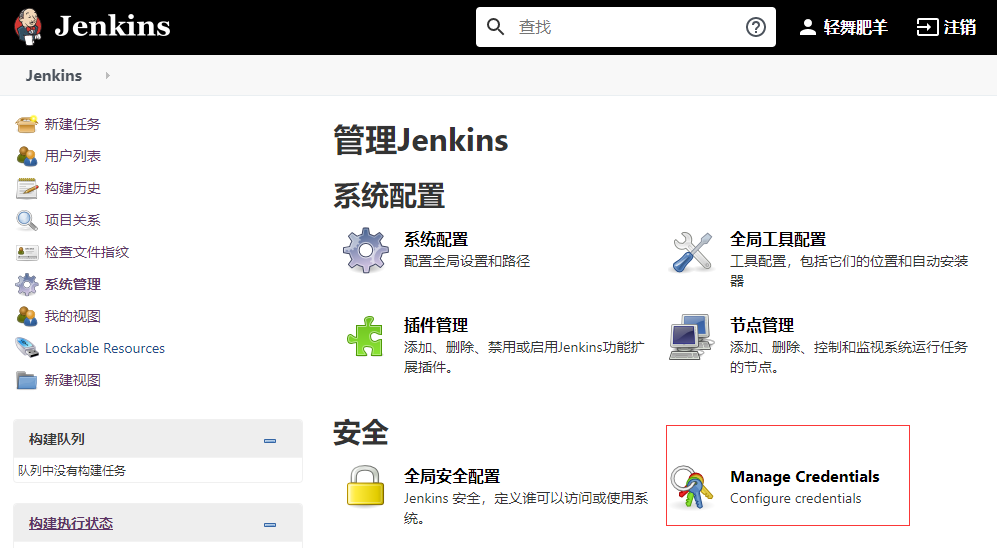This screenshot has height=548, width=997.
Task: Open 新建任务 in sidebar
Action: (x=72, y=124)
